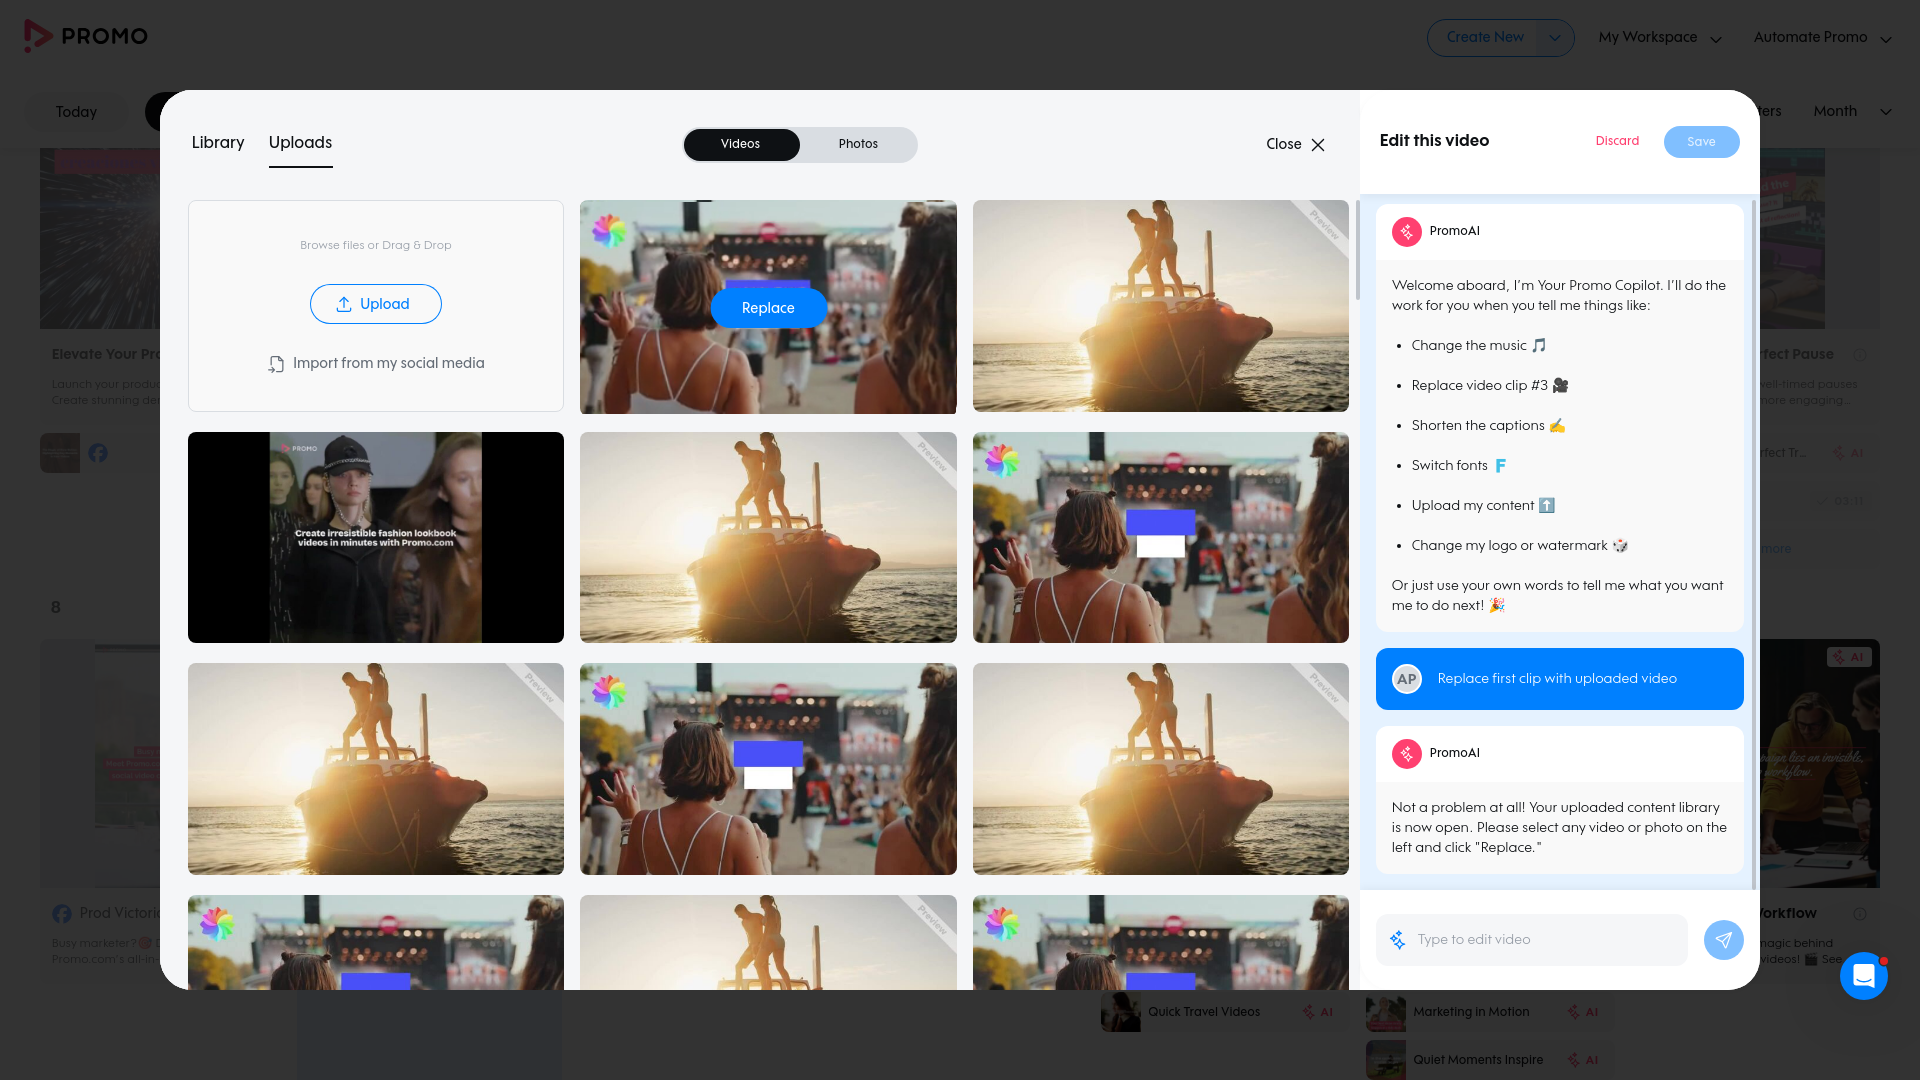Click the Quick Travel Videos thumbnail
1920x1080 pixels.
click(1121, 1012)
